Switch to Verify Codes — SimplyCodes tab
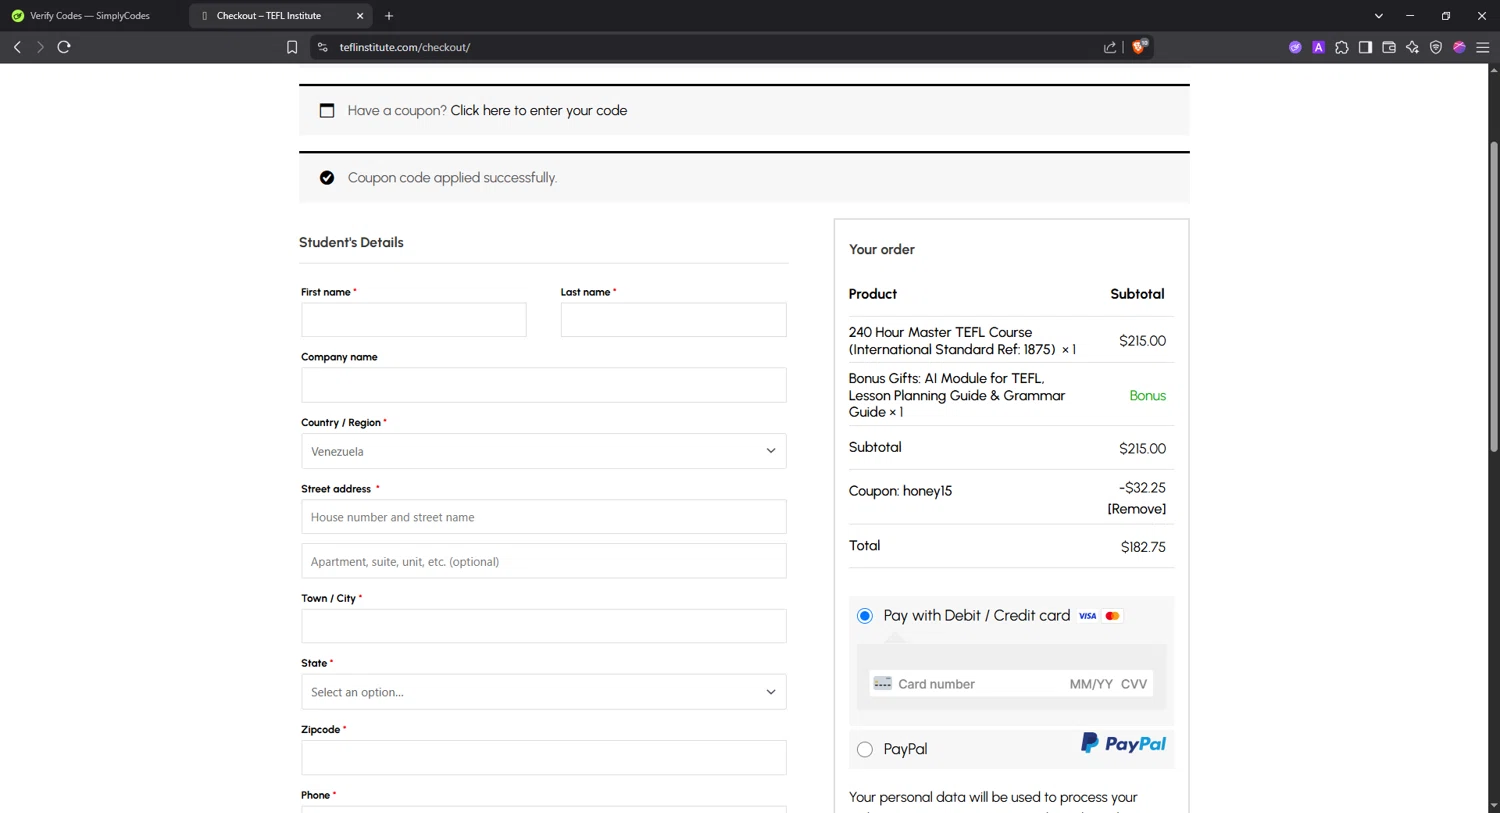This screenshot has width=1500, height=813. [x=90, y=16]
